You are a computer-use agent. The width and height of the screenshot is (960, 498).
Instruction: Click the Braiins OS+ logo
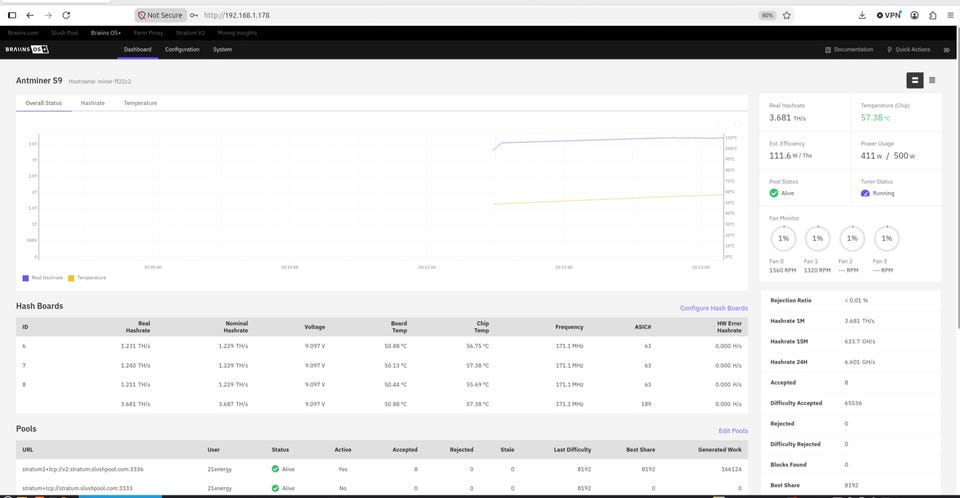pyautogui.click(x=27, y=50)
